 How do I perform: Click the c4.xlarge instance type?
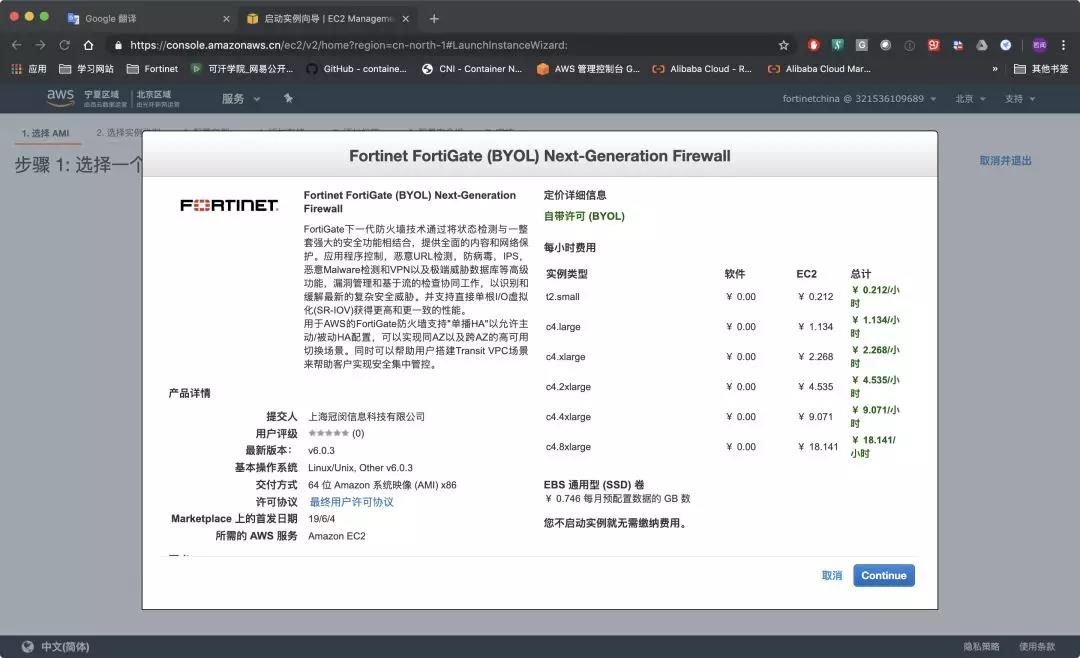(565, 356)
